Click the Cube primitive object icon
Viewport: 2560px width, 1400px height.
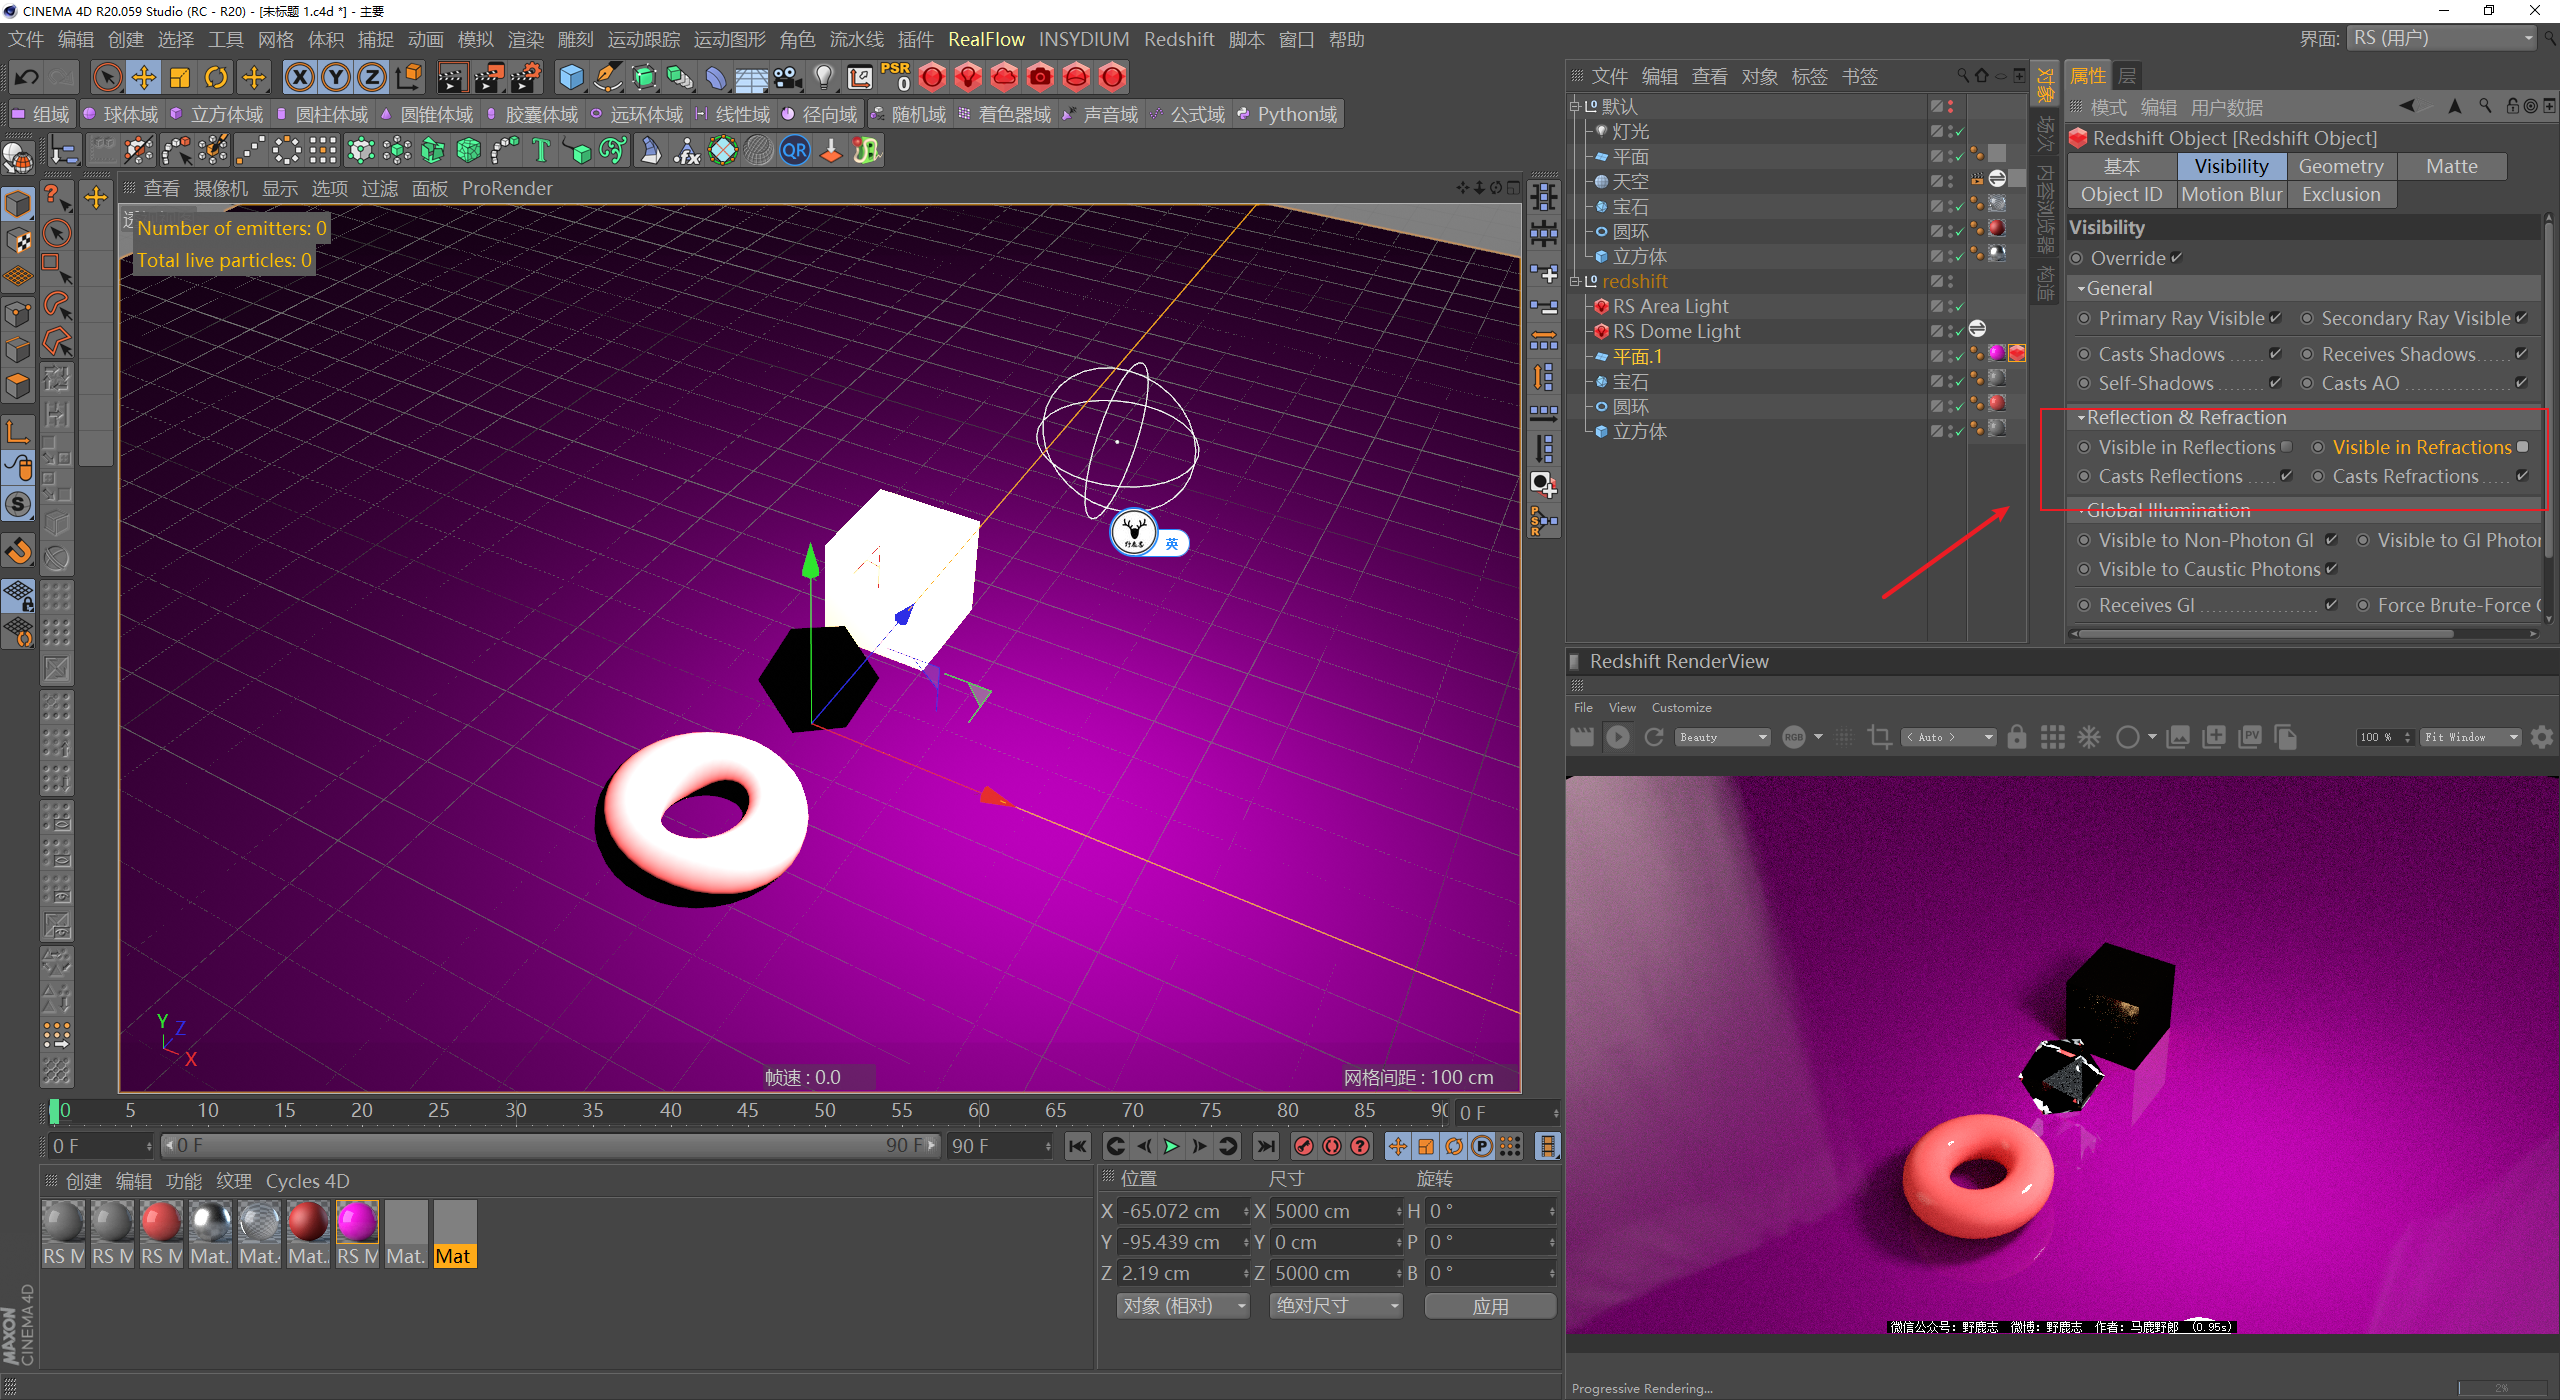click(571, 77)
